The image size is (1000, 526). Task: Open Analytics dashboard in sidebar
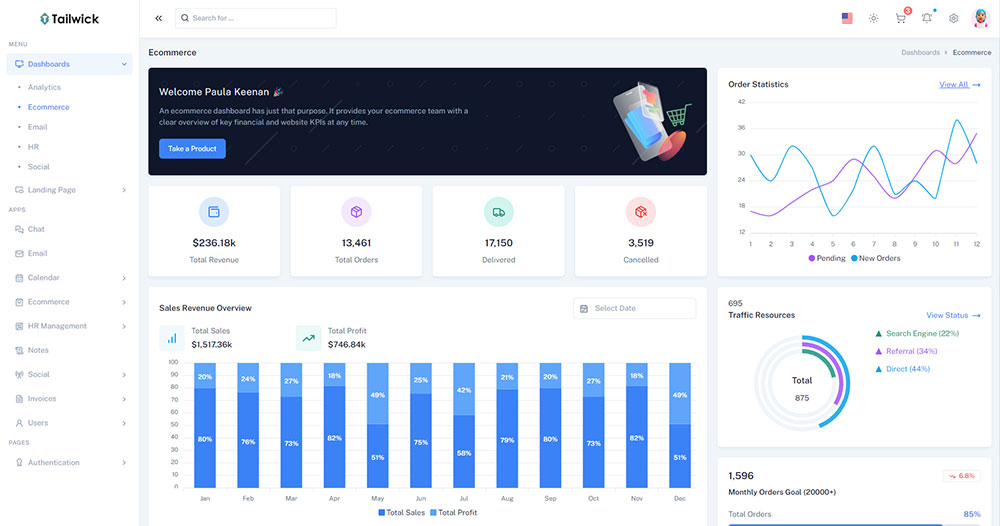44,87
